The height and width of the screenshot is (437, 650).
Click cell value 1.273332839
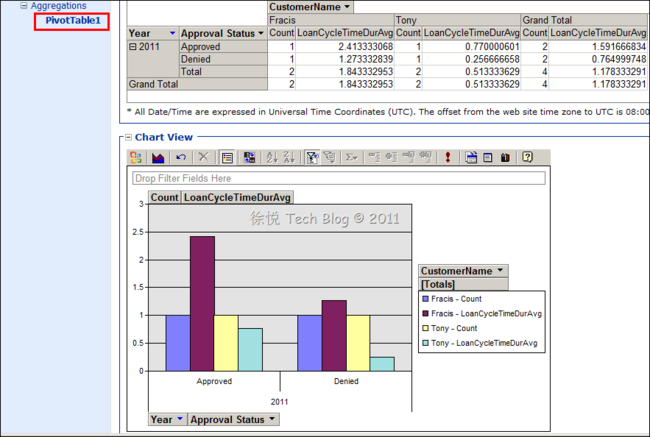pyautogui.click(x=344, y=59)
